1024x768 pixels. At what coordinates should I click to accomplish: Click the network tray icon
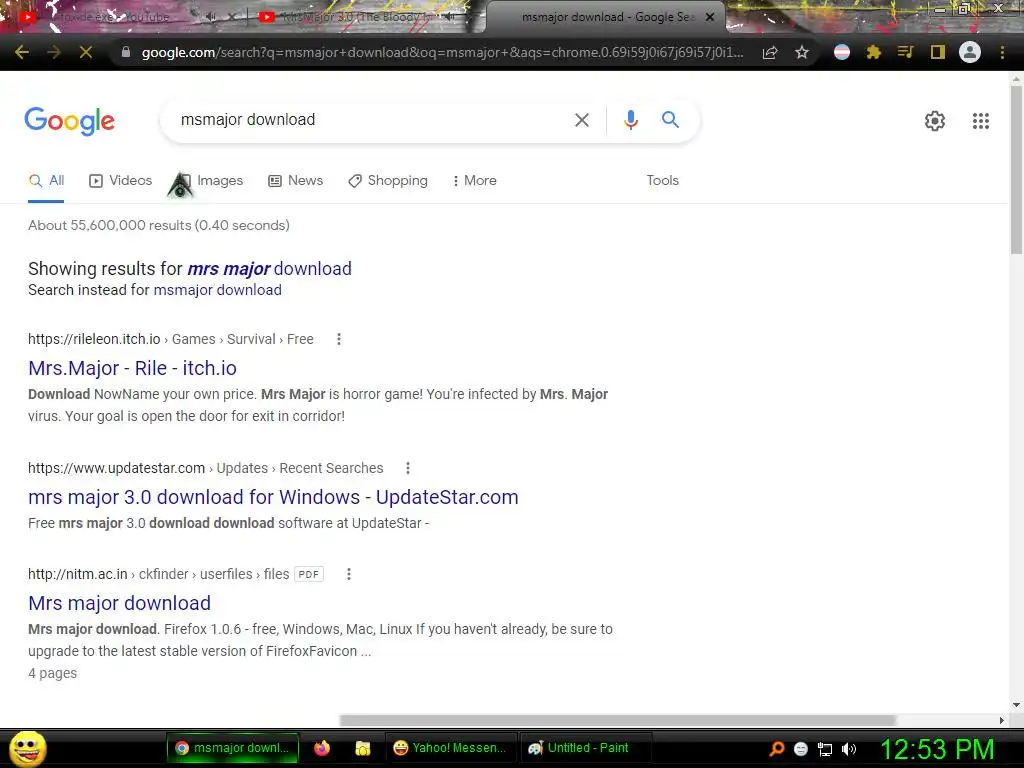(825, 749)
